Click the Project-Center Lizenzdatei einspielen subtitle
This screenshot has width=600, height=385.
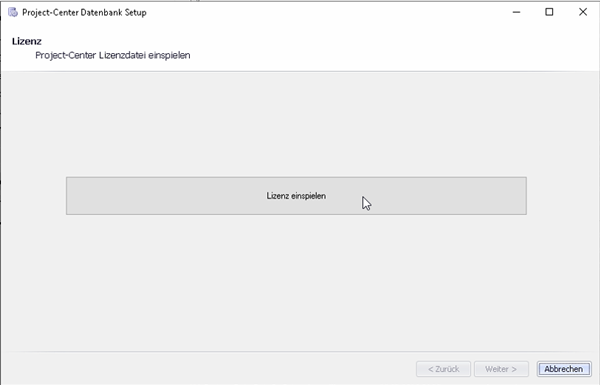tap(112, 55)
